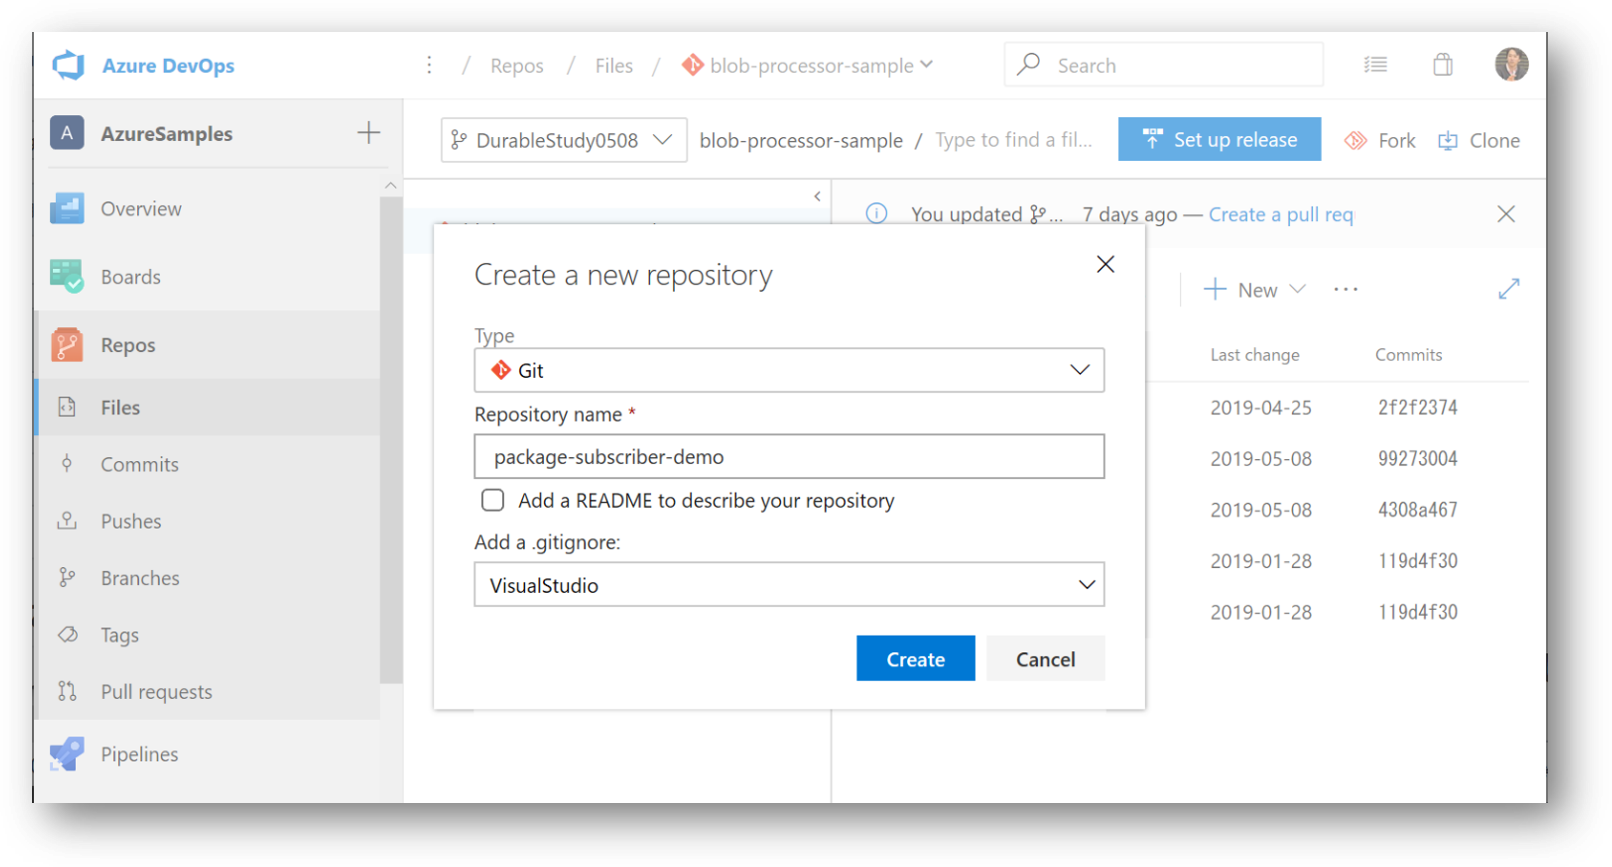Click Set up release button
This screenshot has width=1612, height=867.
pos(1219,139)
